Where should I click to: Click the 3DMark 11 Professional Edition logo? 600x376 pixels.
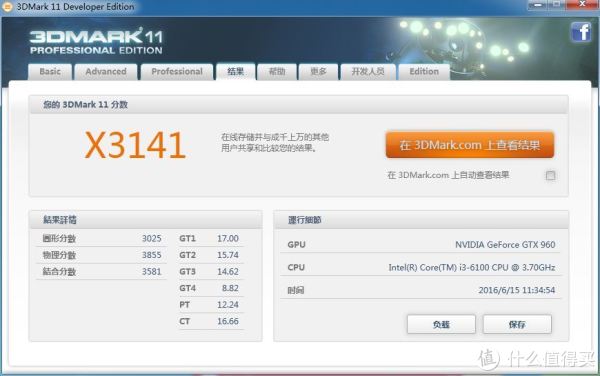(96, 41)
